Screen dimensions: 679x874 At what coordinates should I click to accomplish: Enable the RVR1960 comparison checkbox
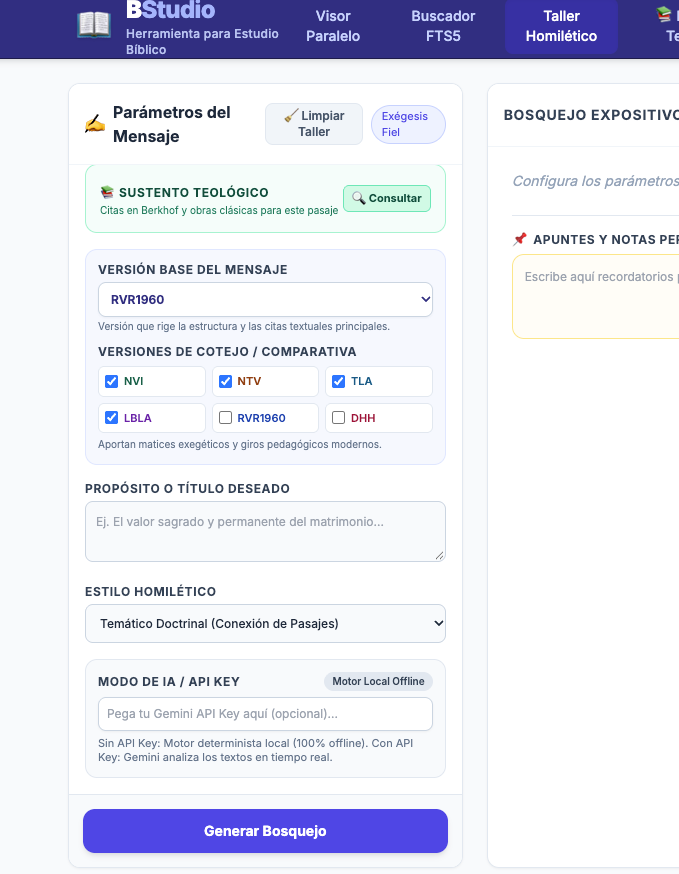tap(225, 417)
